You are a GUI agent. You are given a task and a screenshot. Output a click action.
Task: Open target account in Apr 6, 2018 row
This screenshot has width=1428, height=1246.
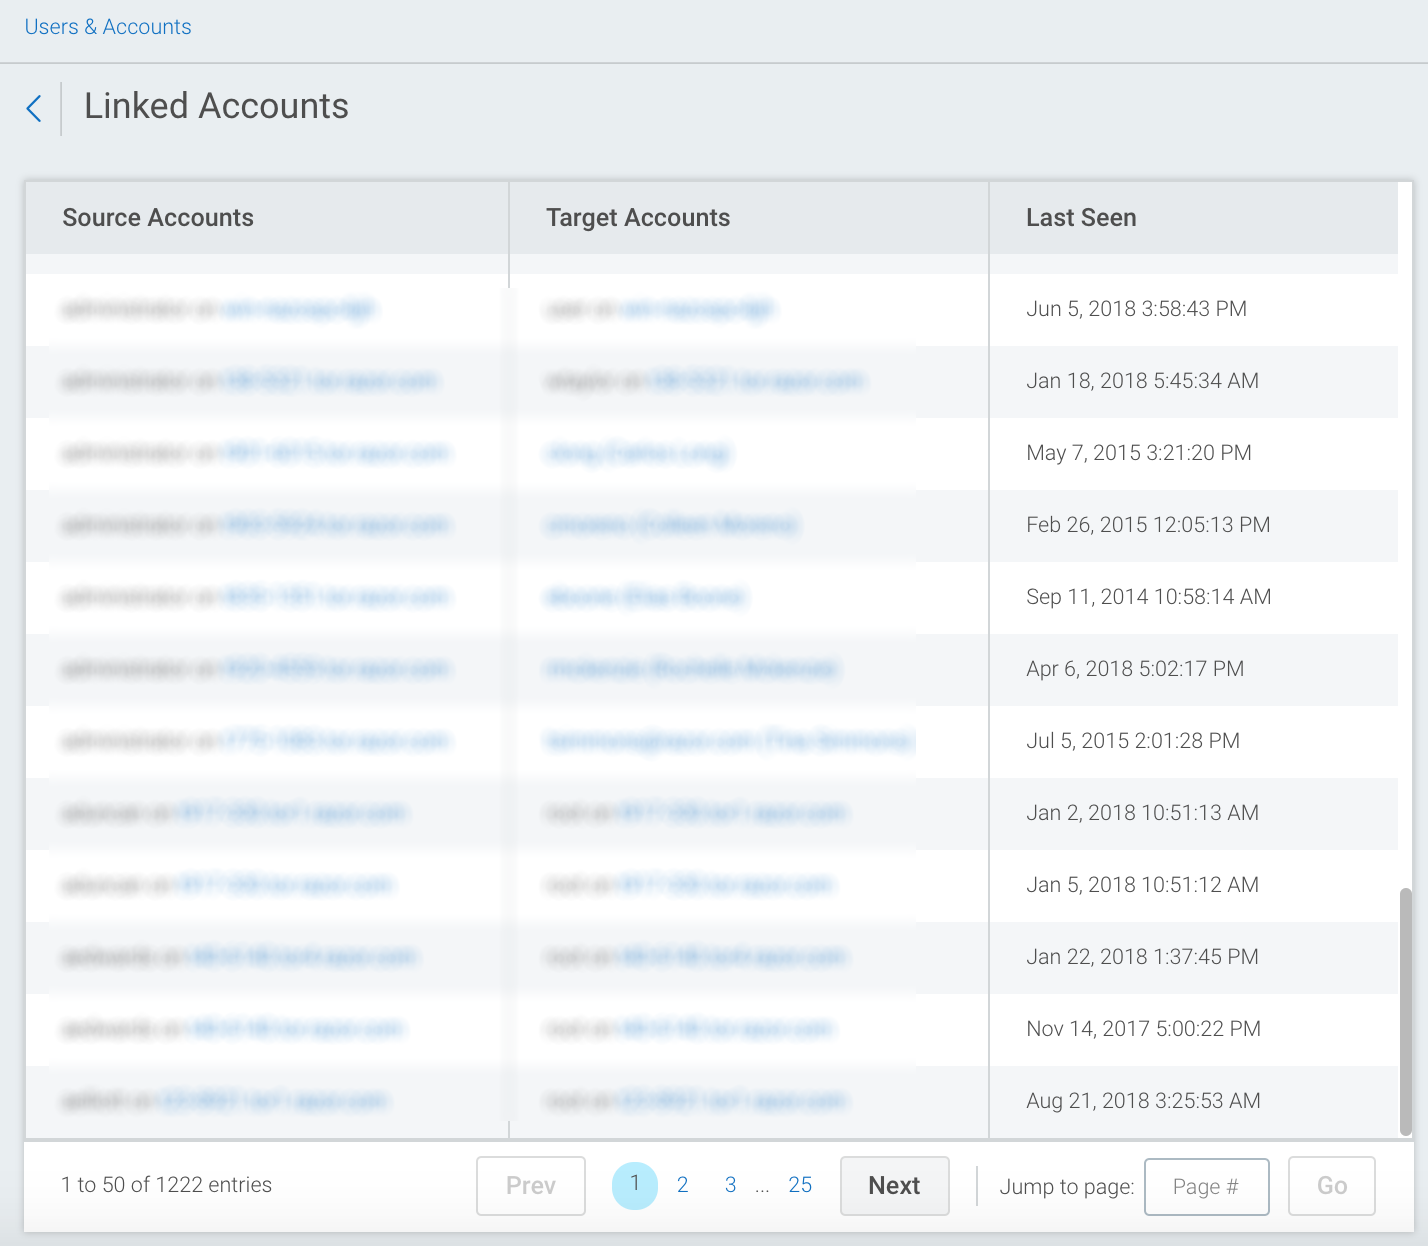point(692,669)
